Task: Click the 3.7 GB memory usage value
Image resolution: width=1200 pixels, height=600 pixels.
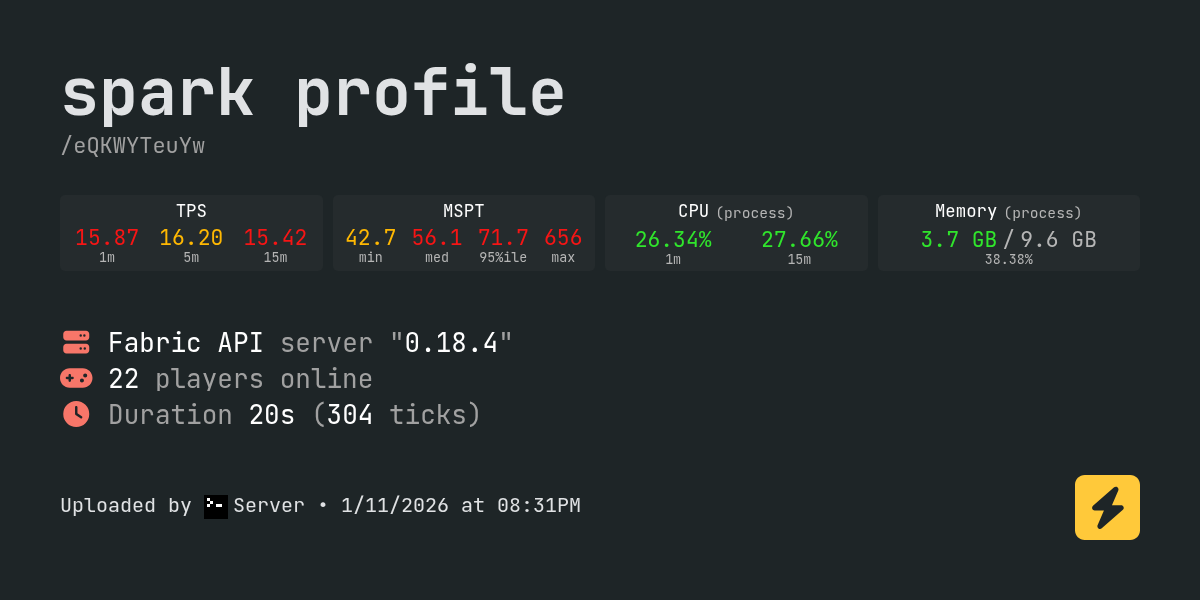Action: [958, 240]
